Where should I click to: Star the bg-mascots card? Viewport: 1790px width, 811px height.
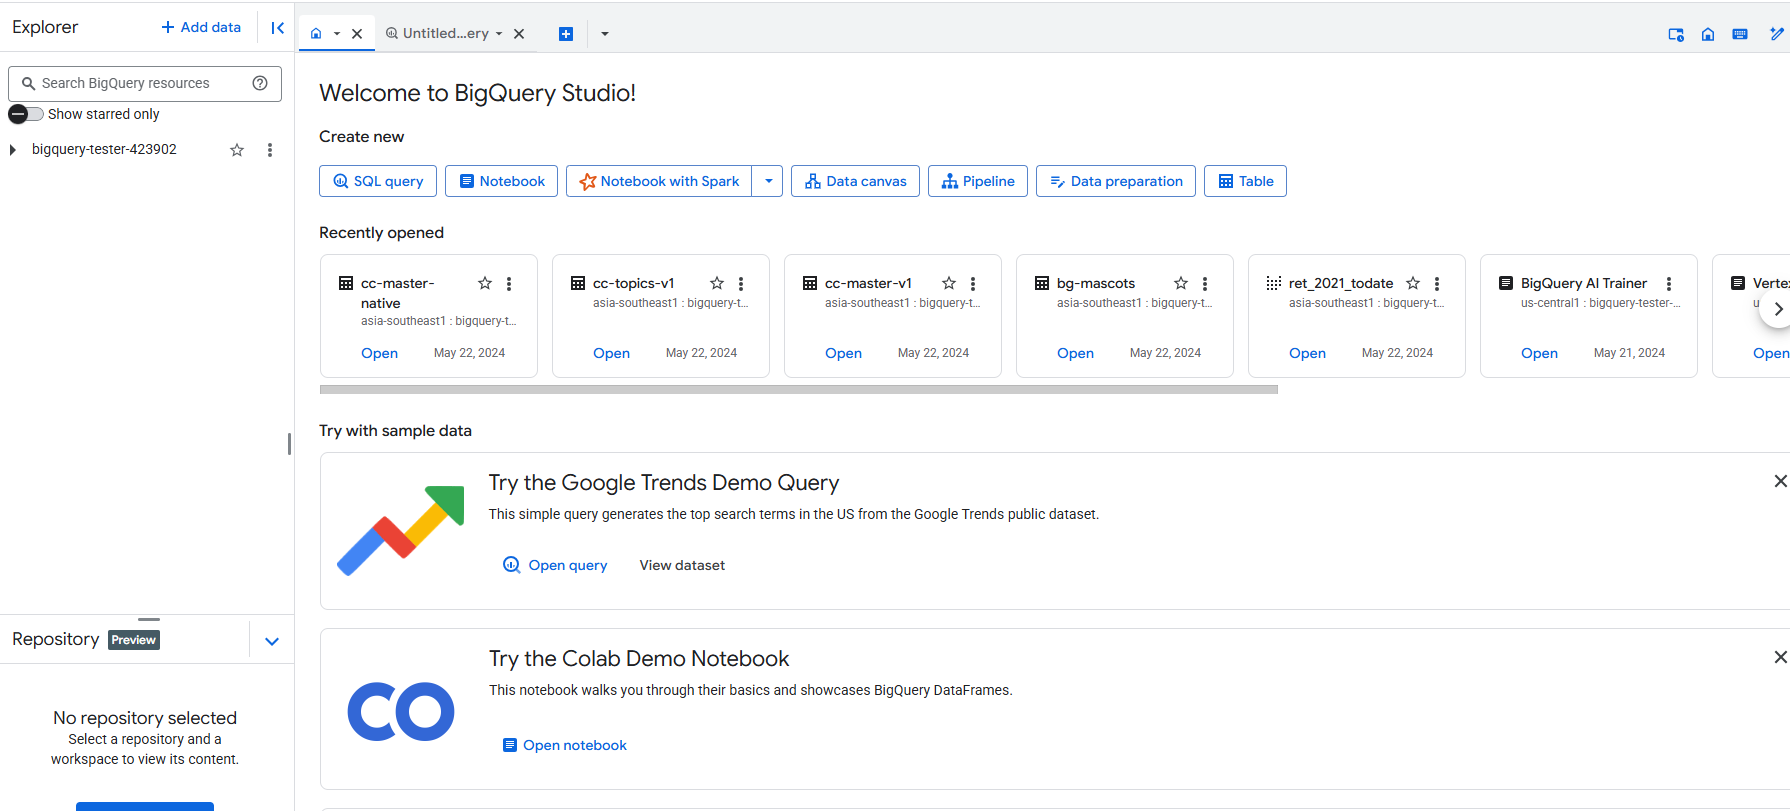1181,283
